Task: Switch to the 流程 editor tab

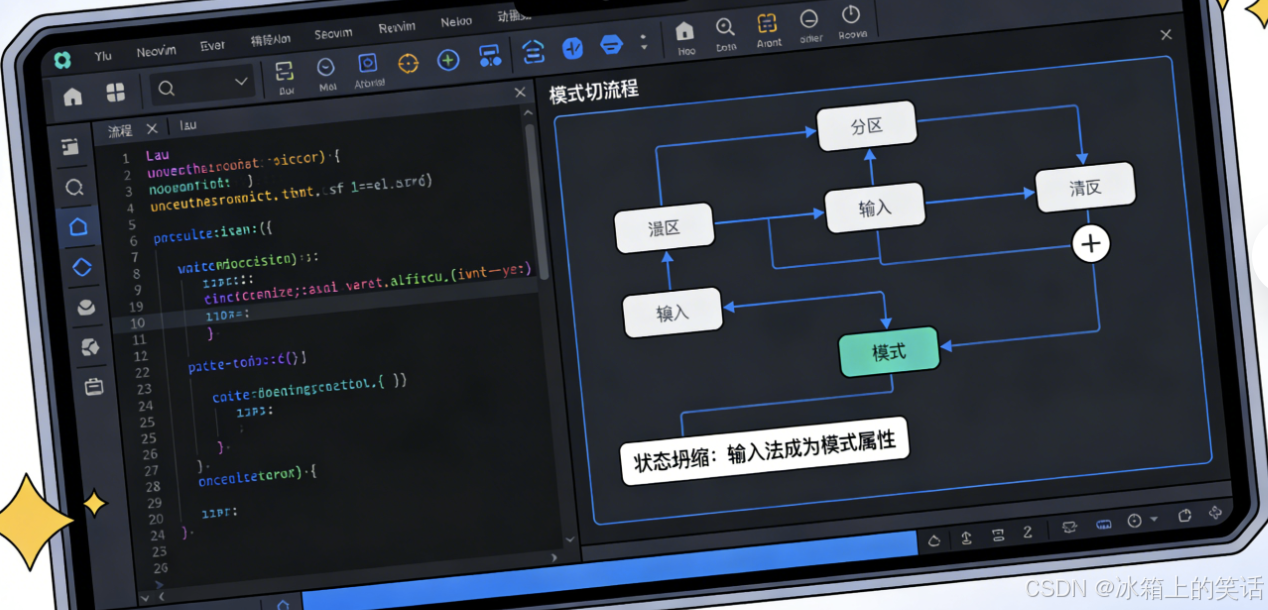Action: point(120,130)
